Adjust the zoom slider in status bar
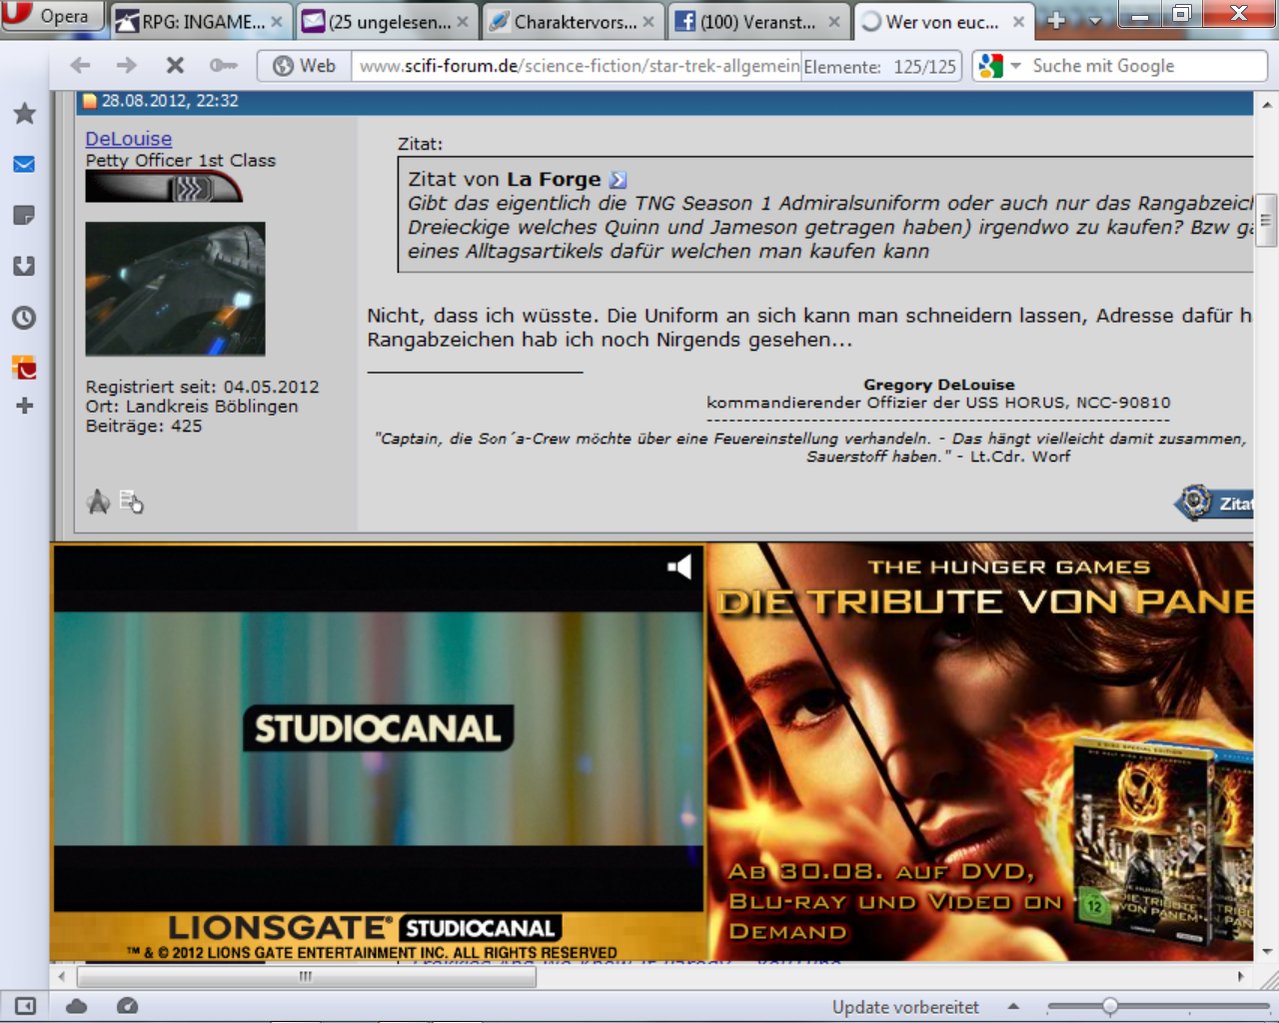This screenshot has width=1279, height=1023. tap(1109, 1006)
